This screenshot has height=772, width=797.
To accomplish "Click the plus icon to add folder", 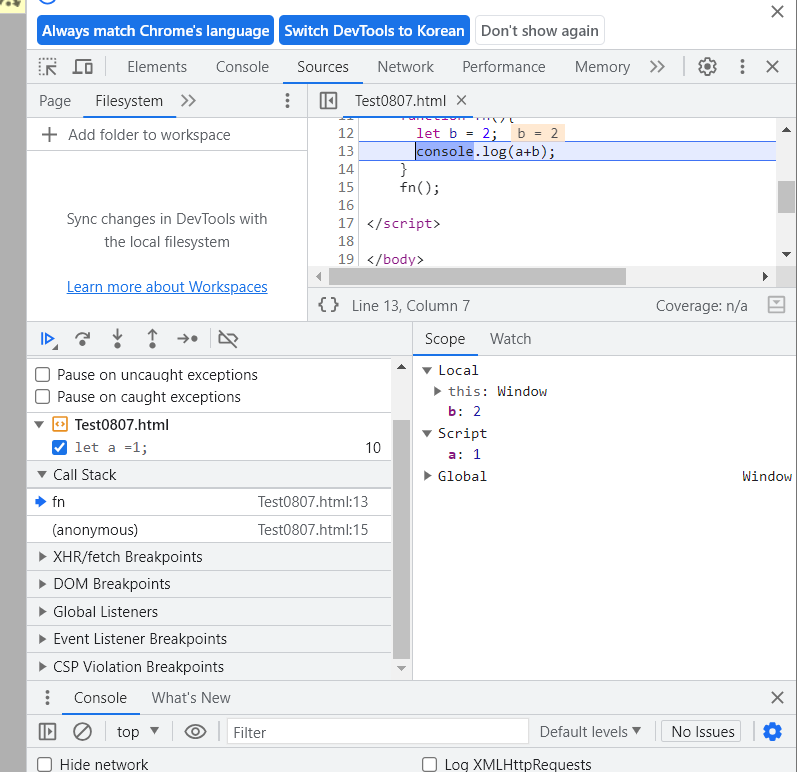I will pos(49,135).
